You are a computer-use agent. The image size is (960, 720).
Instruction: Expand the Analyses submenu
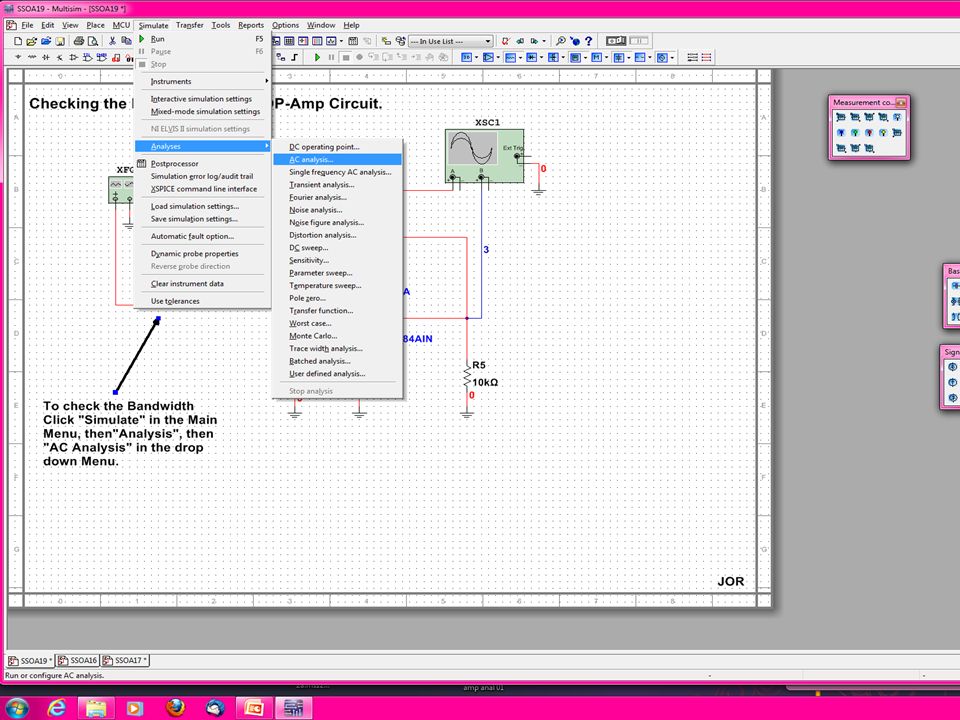click(203, 146)
